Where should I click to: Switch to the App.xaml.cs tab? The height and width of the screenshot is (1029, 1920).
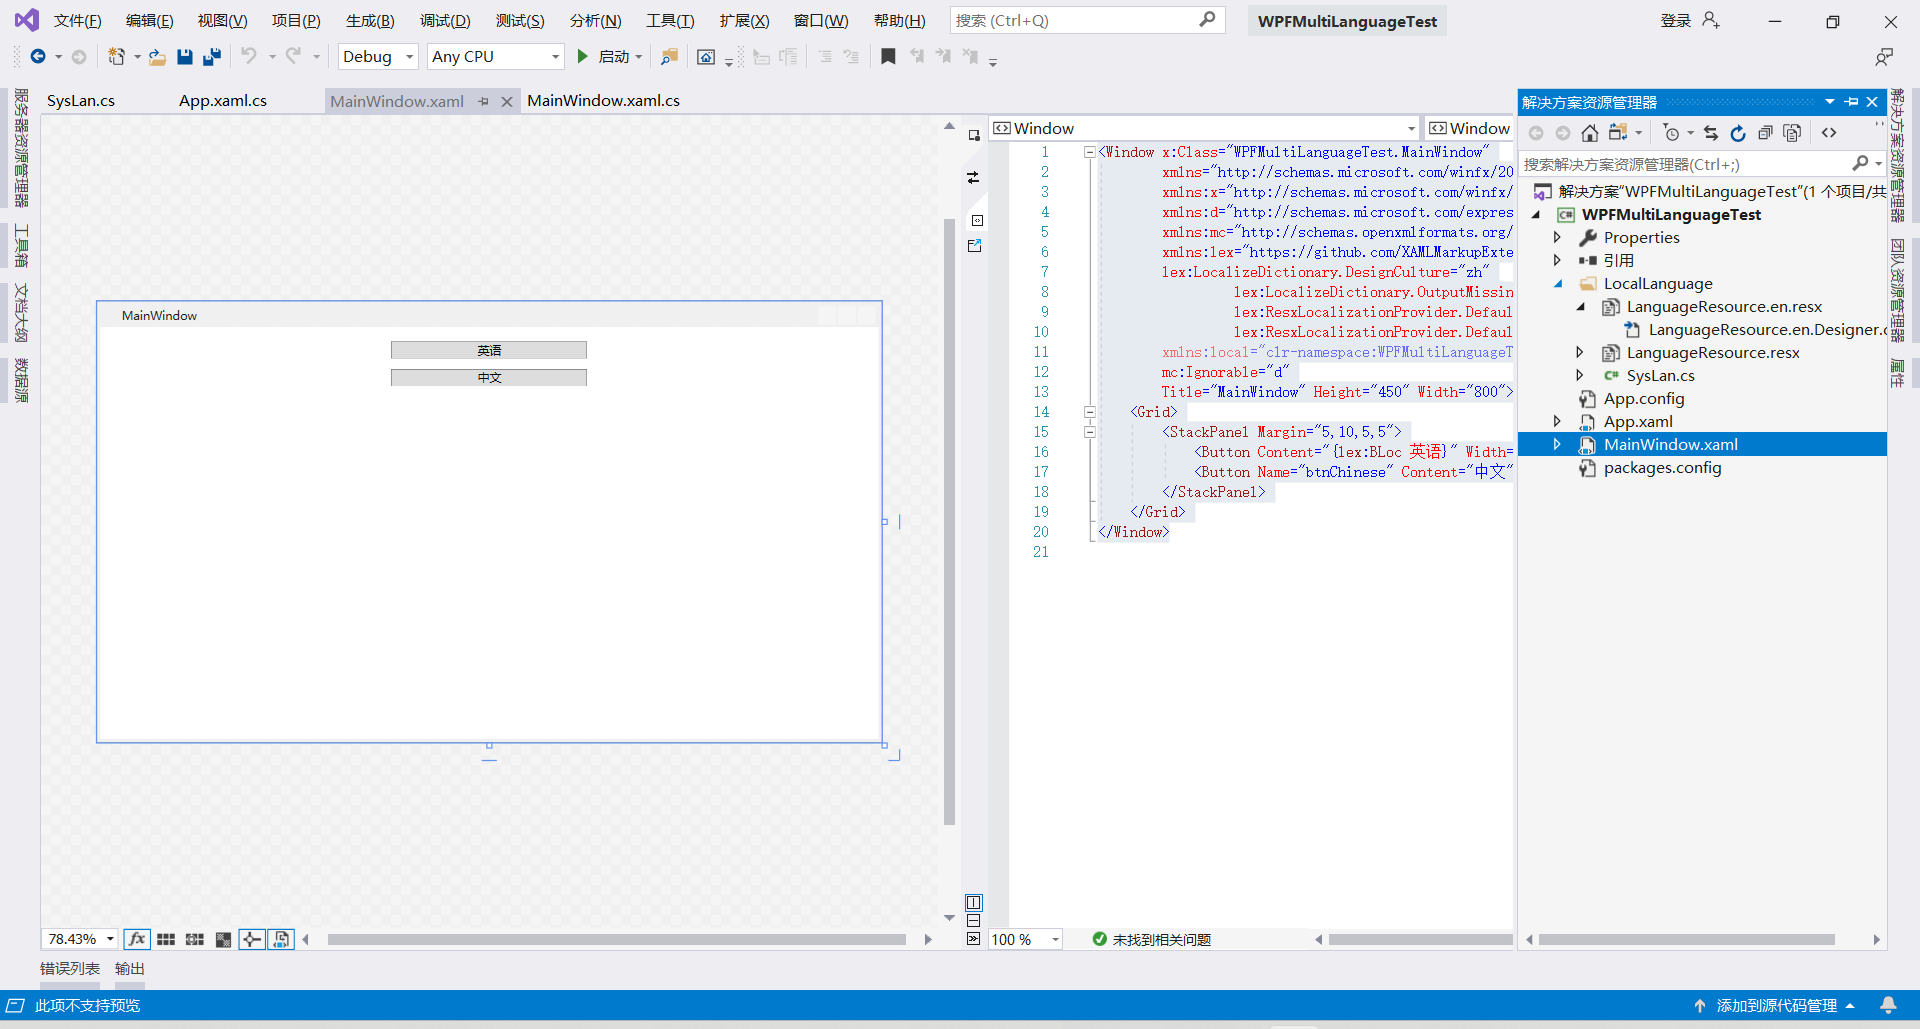[x=223, y=101]
